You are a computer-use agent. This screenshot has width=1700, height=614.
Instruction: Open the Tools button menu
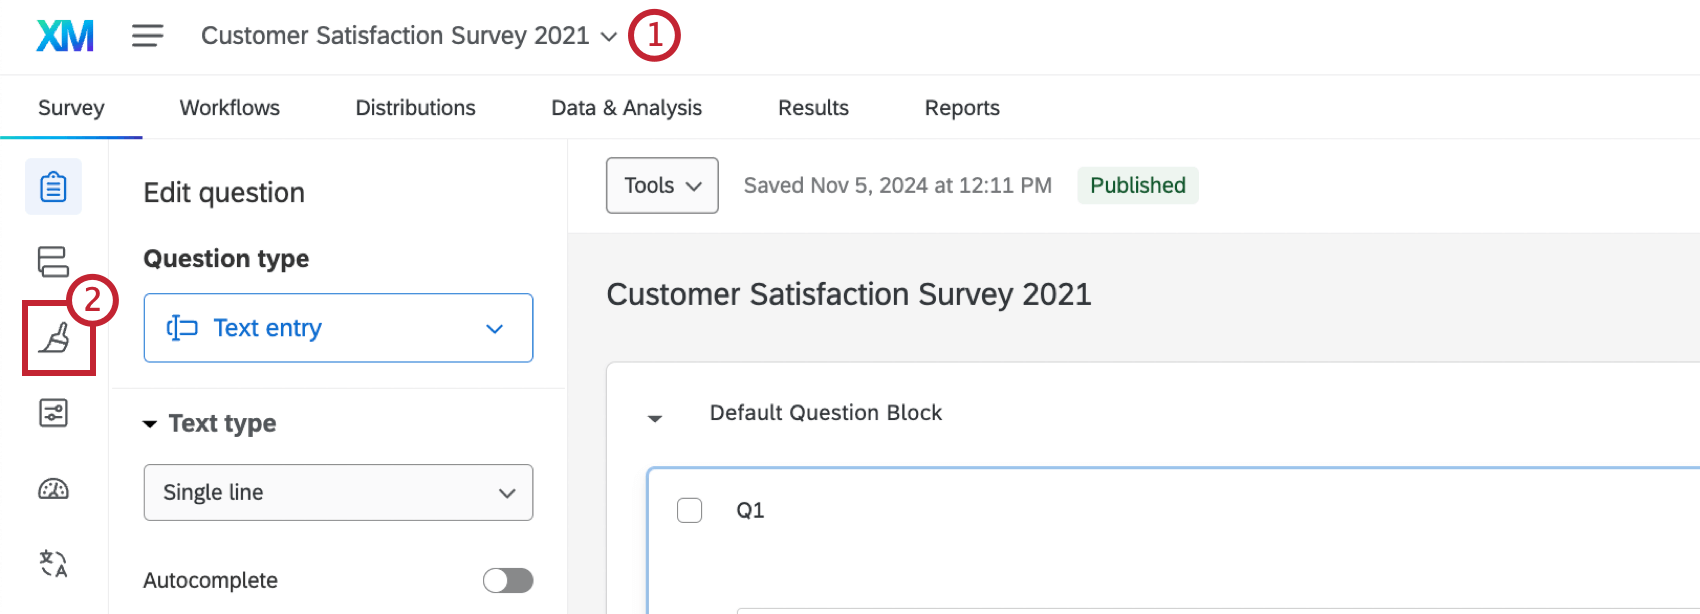coord(662,186)
